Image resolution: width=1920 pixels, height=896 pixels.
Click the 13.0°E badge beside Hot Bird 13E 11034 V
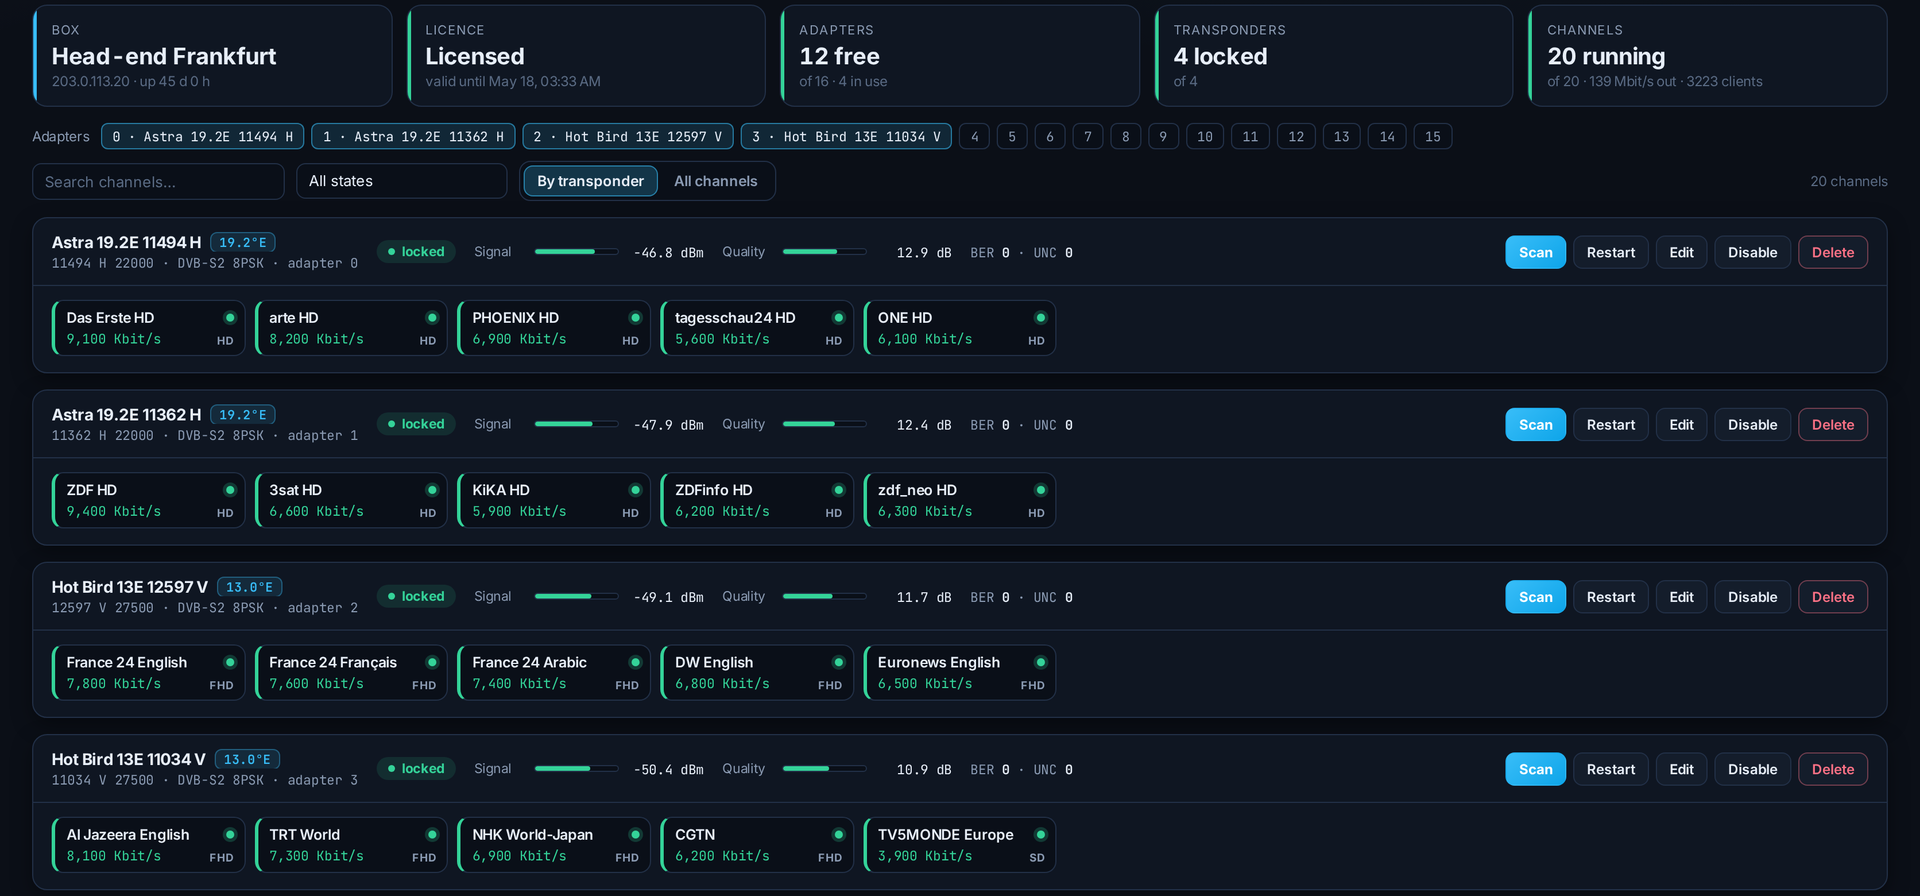[247, 760]
